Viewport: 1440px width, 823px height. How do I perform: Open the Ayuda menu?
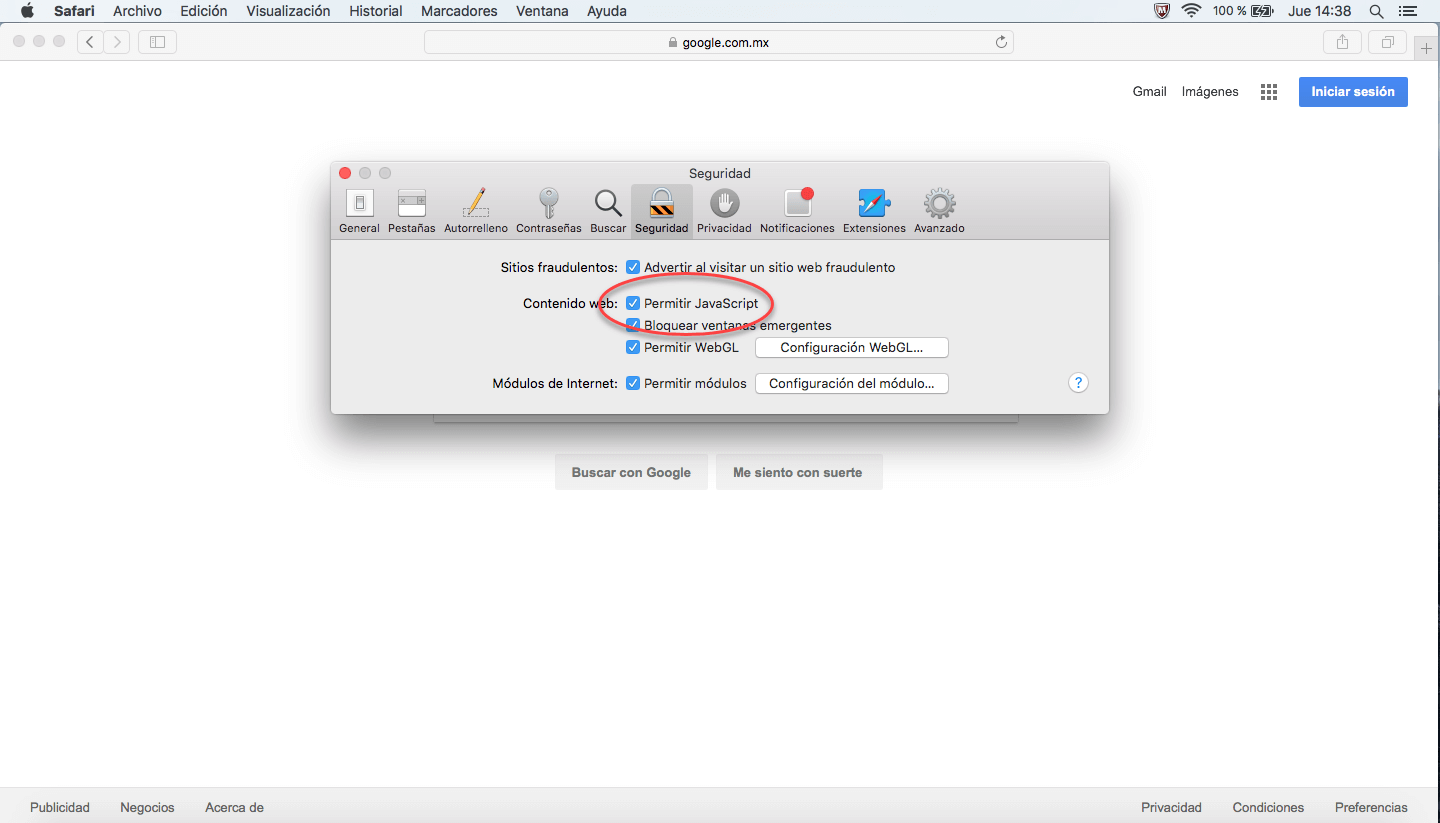coord(607,11)
